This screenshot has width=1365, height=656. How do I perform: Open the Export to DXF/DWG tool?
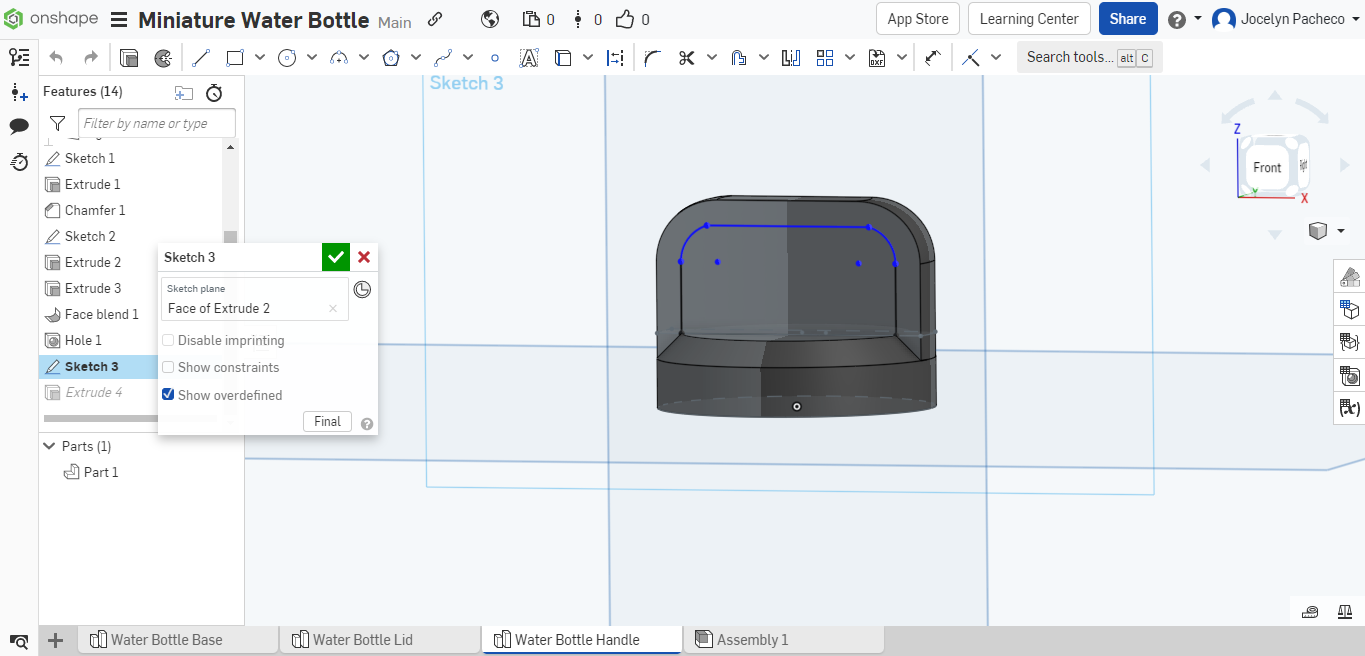click(x=877, y=57)
